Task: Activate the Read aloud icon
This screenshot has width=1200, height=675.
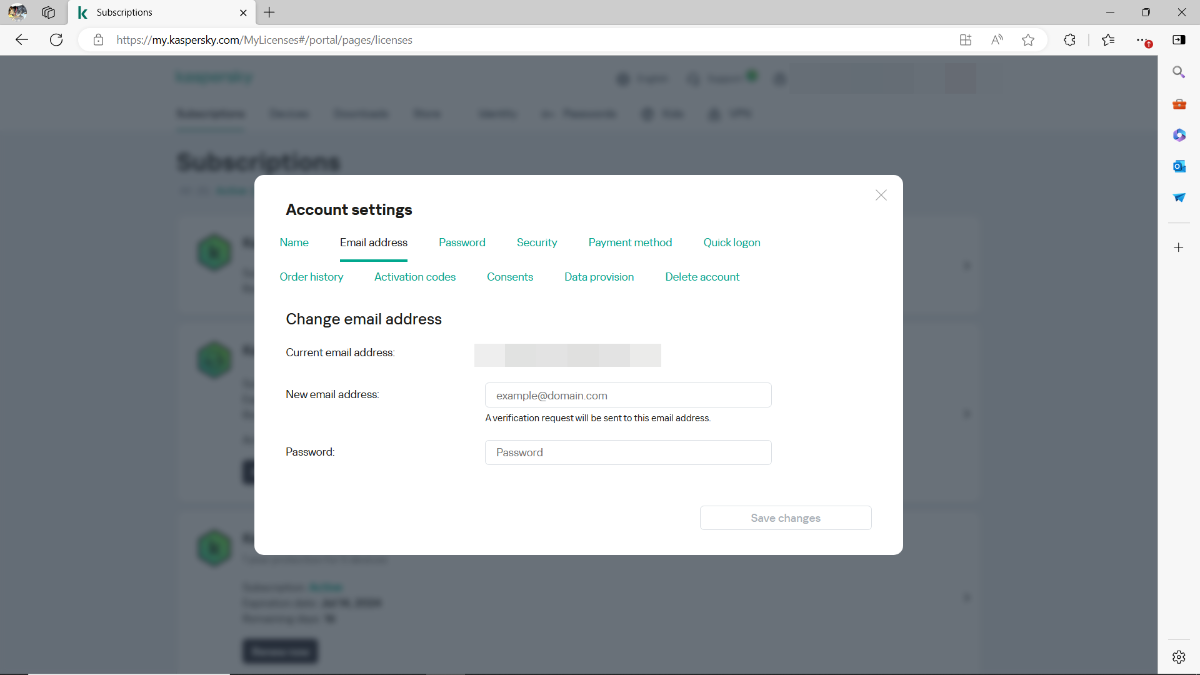Action: coord(997,40)
